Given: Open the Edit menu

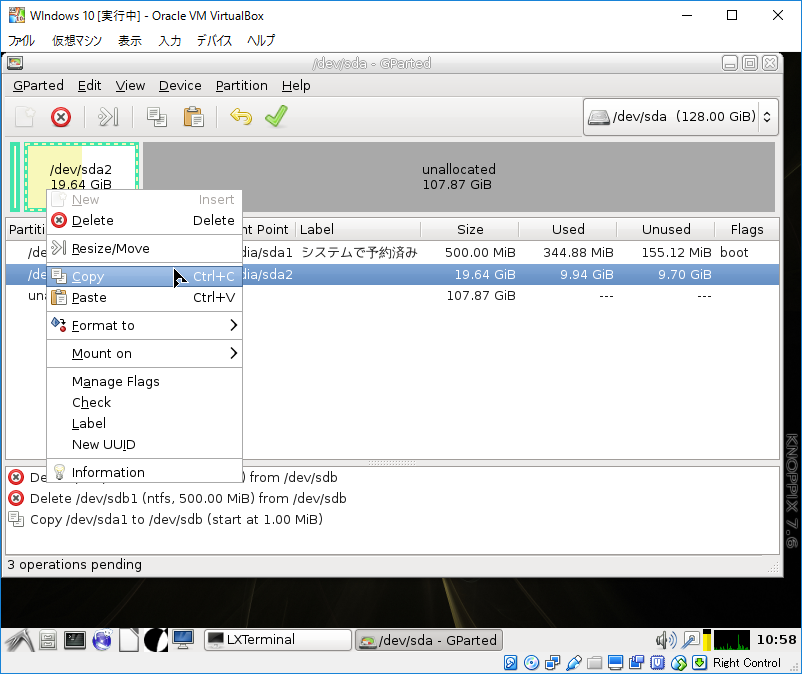Looking at the screenshot, I should tap(90, 85).
